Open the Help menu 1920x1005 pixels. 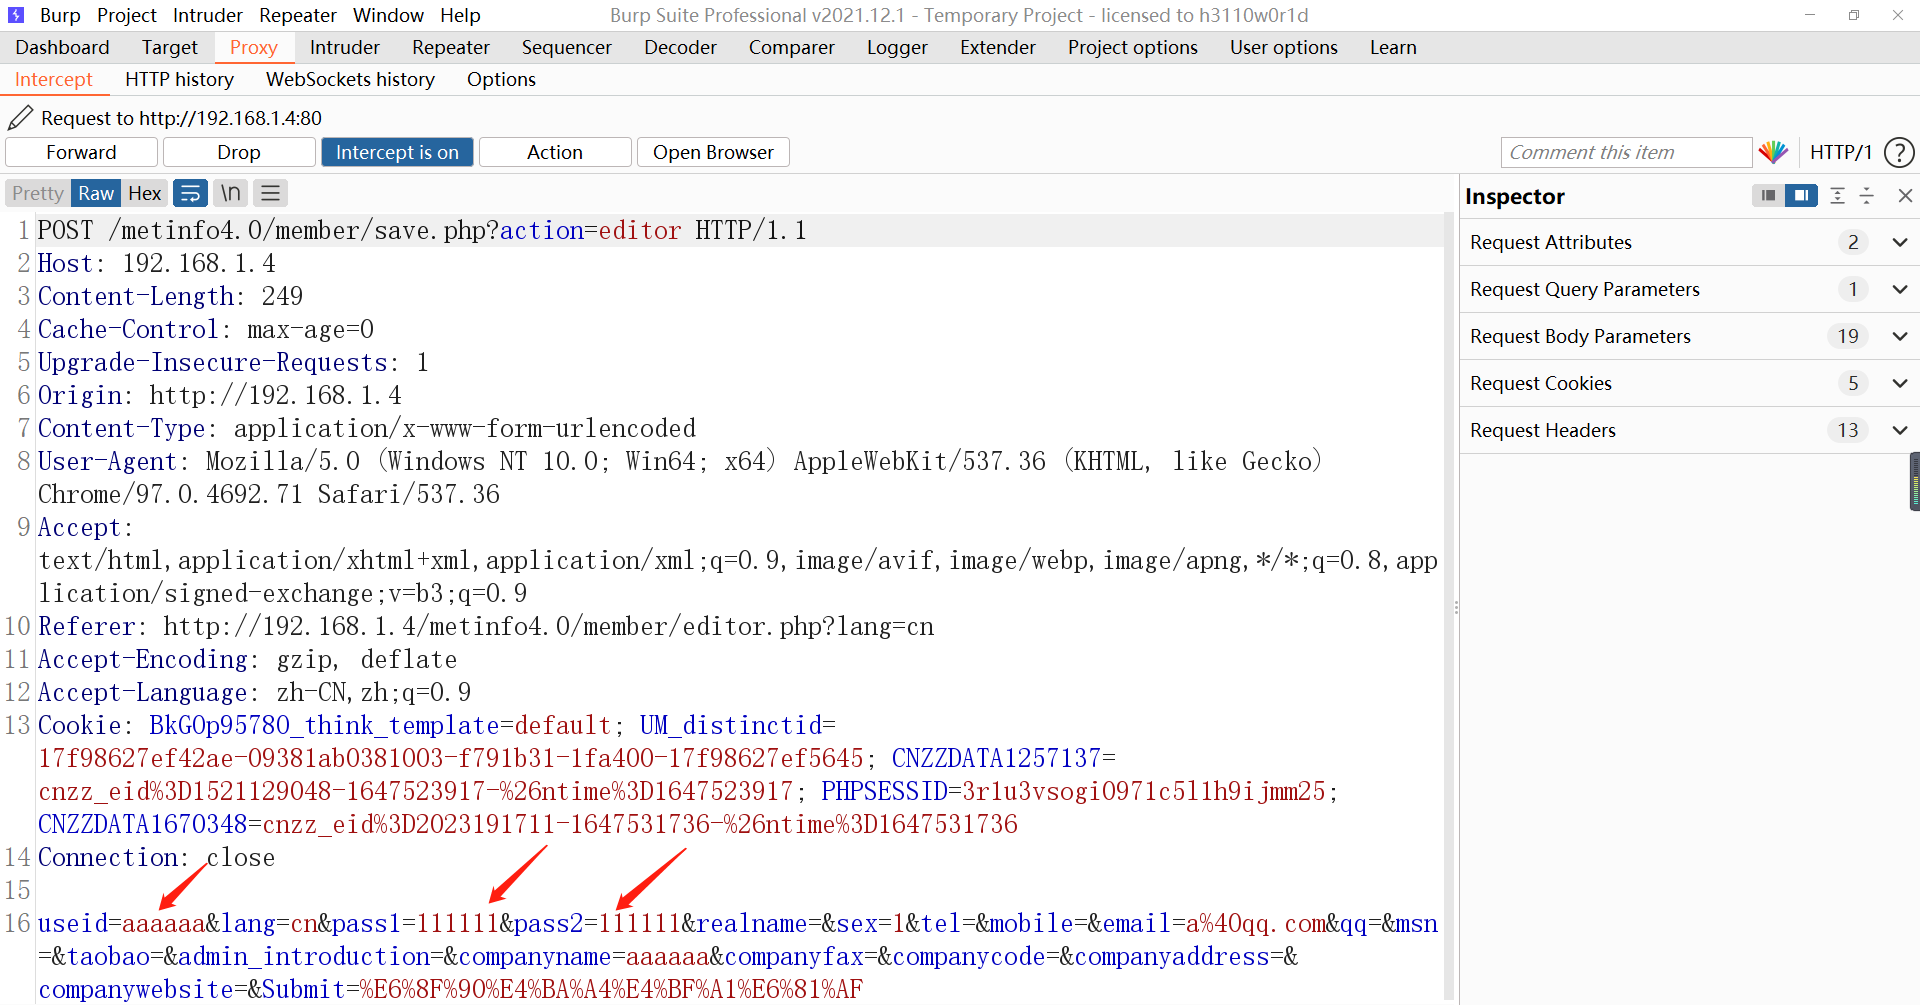[x=460, y=15]
